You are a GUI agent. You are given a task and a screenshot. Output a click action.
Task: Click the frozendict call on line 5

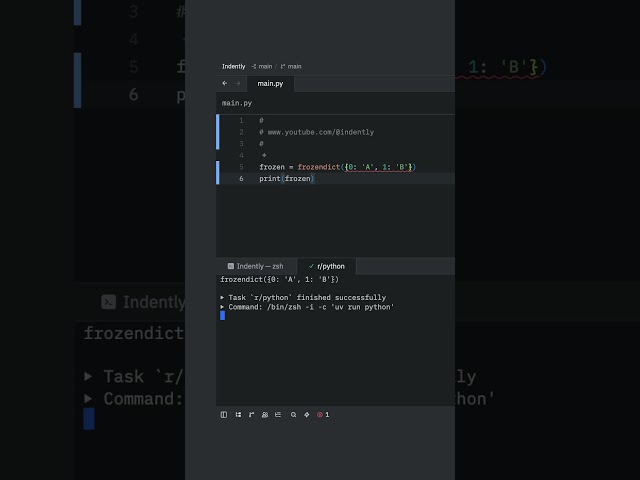click(x=319, y=167)
